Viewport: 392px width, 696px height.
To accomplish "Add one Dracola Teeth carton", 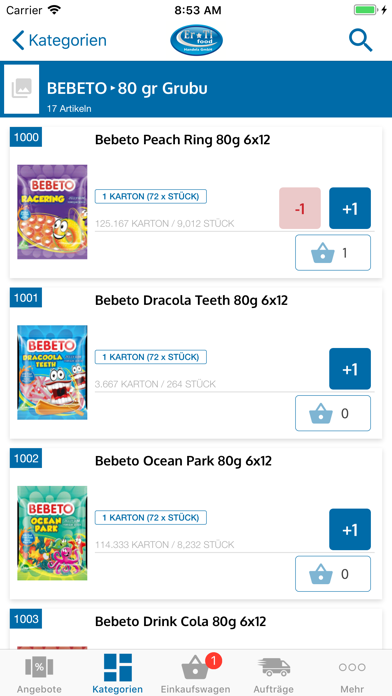I will (350, 369).
